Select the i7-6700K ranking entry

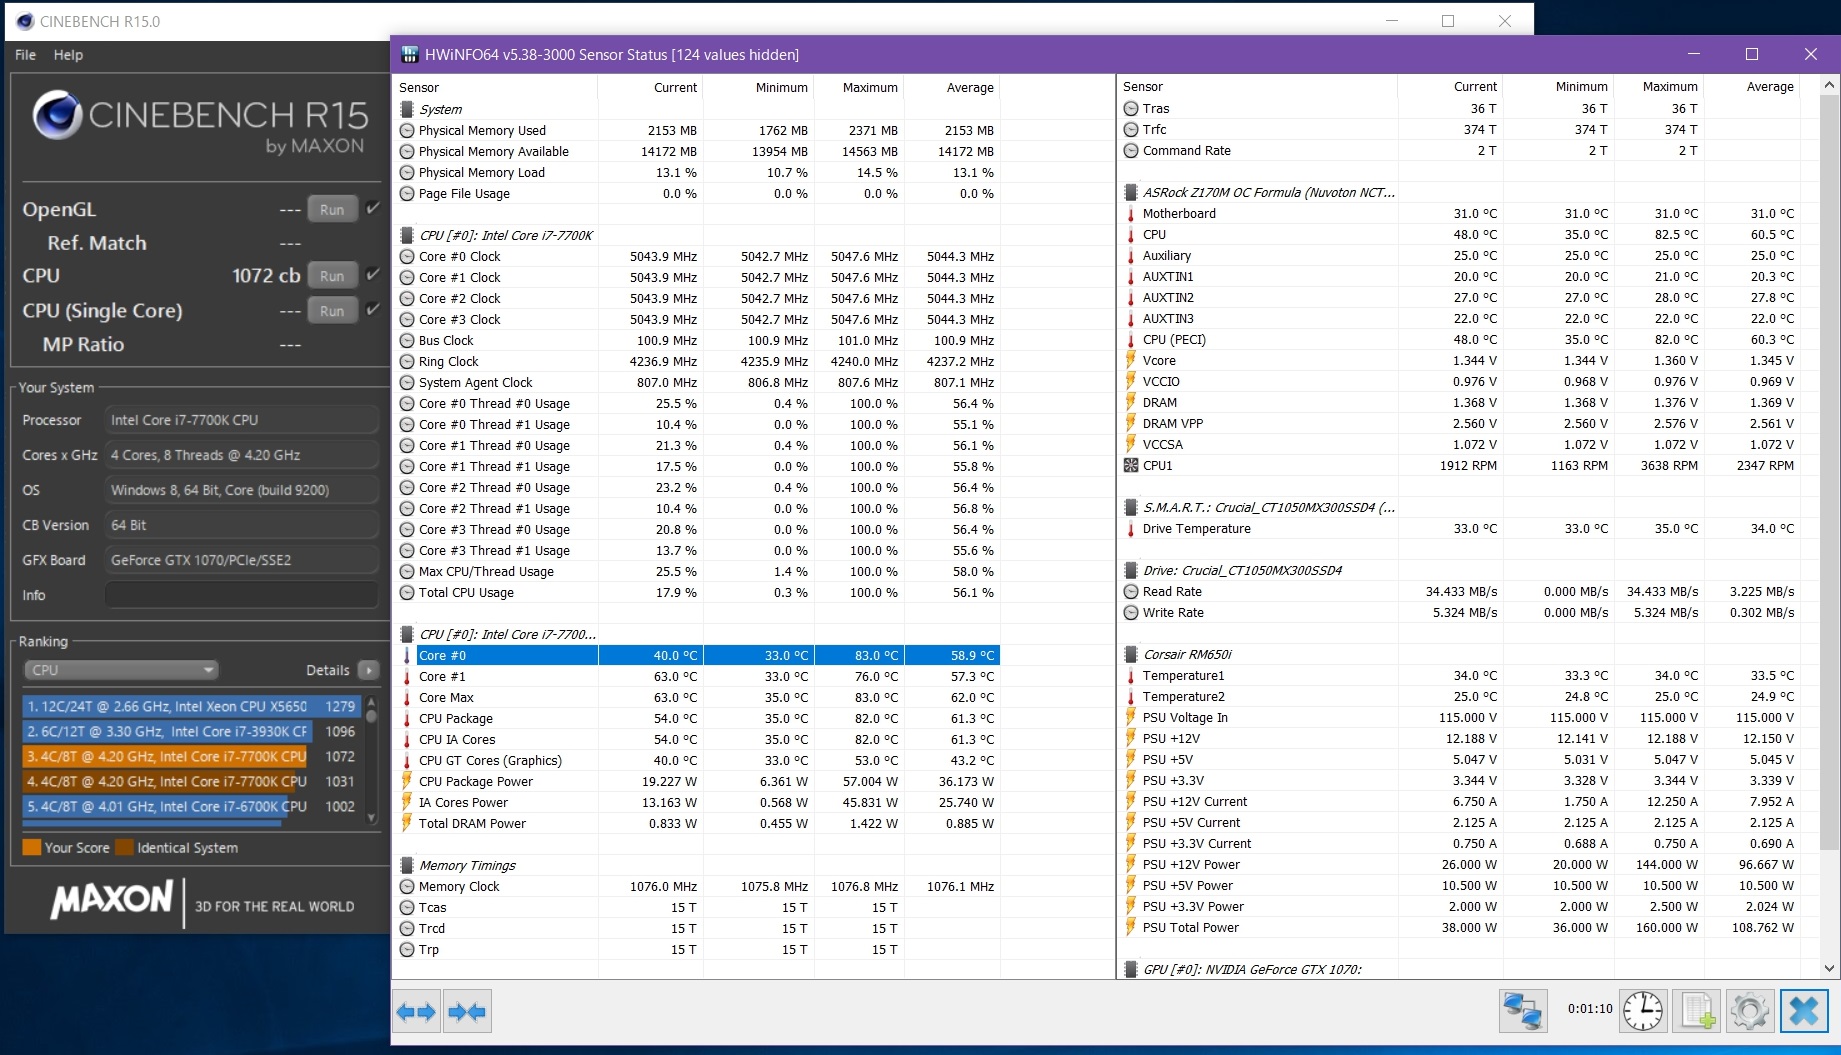pyautogui.click(x=190, y=806)
